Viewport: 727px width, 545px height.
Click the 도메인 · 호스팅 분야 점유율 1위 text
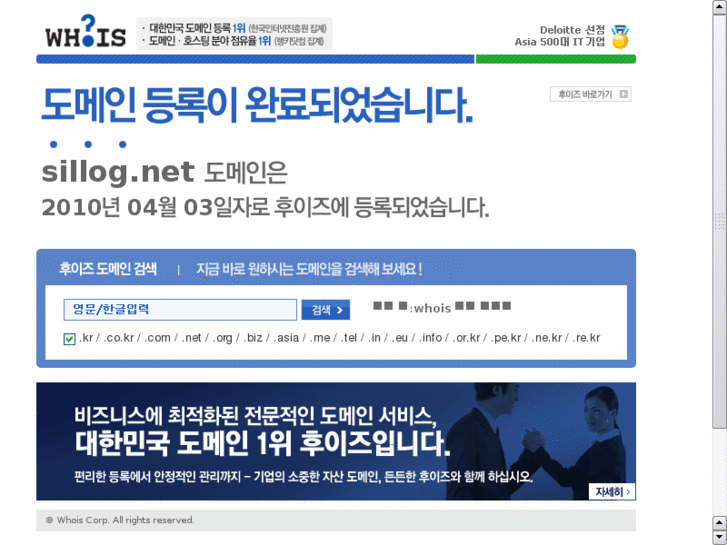coord(210,41)
